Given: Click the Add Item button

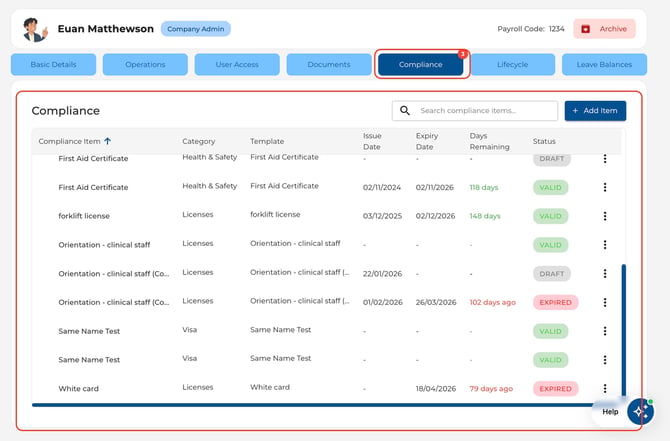Looking at the screenshot, I should [595, 111].
